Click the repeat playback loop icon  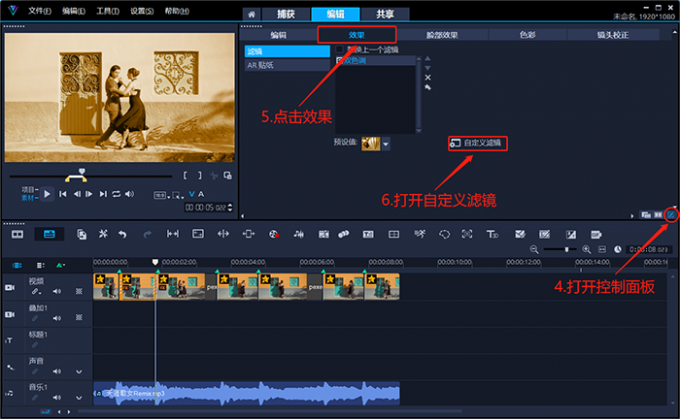pyautogui.click(x=116, y=194)
